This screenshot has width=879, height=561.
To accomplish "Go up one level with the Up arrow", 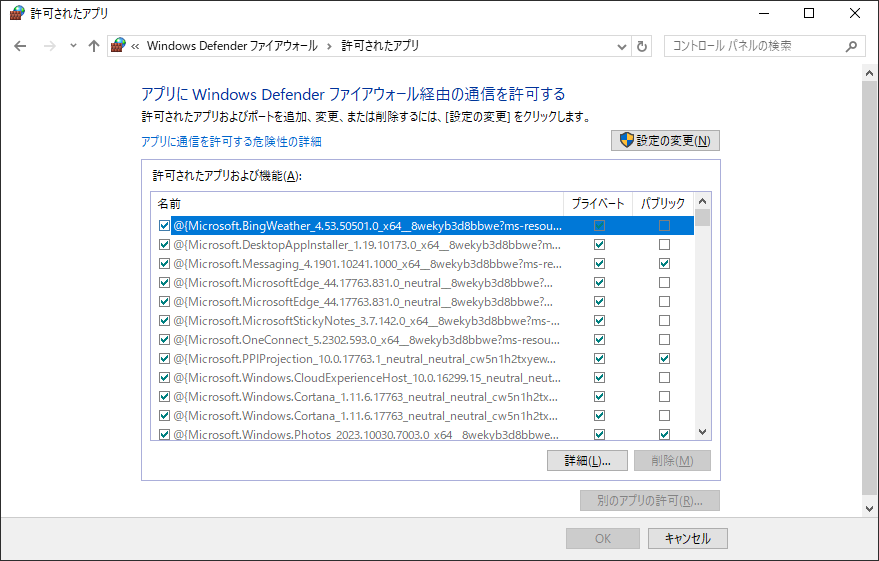I will pos(94,46).
